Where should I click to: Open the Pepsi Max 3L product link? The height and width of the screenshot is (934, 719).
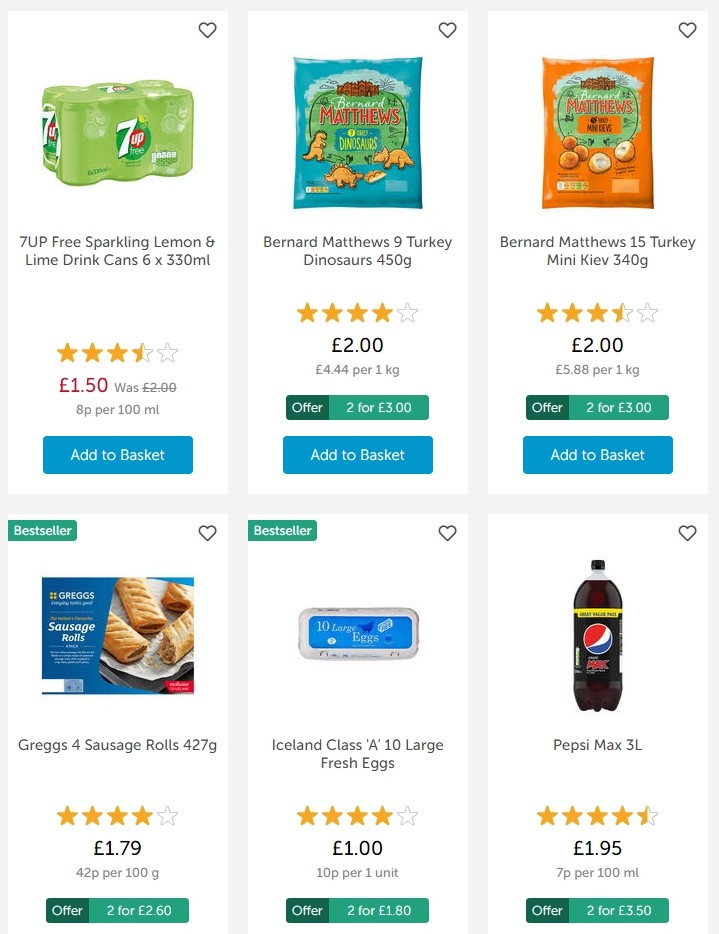597,744
